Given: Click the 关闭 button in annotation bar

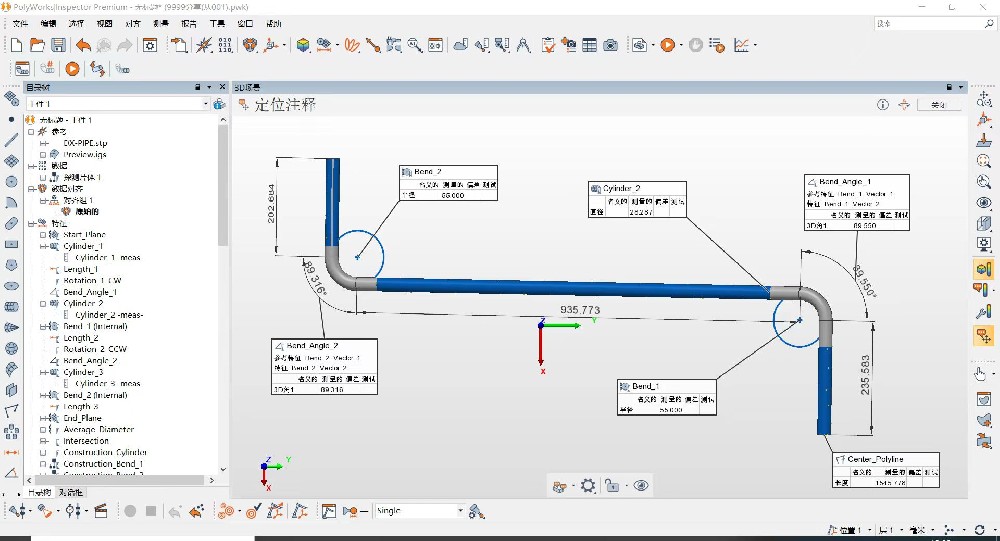Looking at the screenshot, I should (x=938, y=104).
